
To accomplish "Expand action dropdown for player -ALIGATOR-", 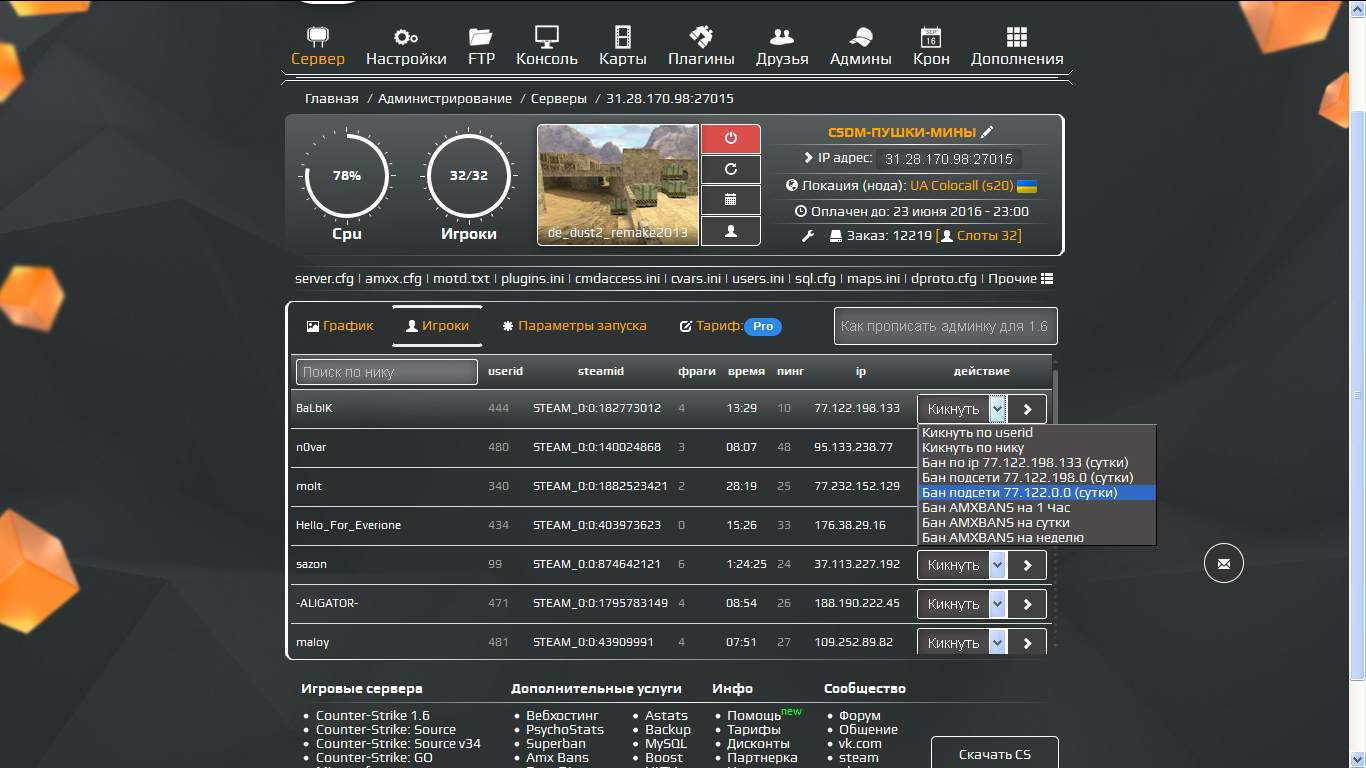I will point(997,604).
